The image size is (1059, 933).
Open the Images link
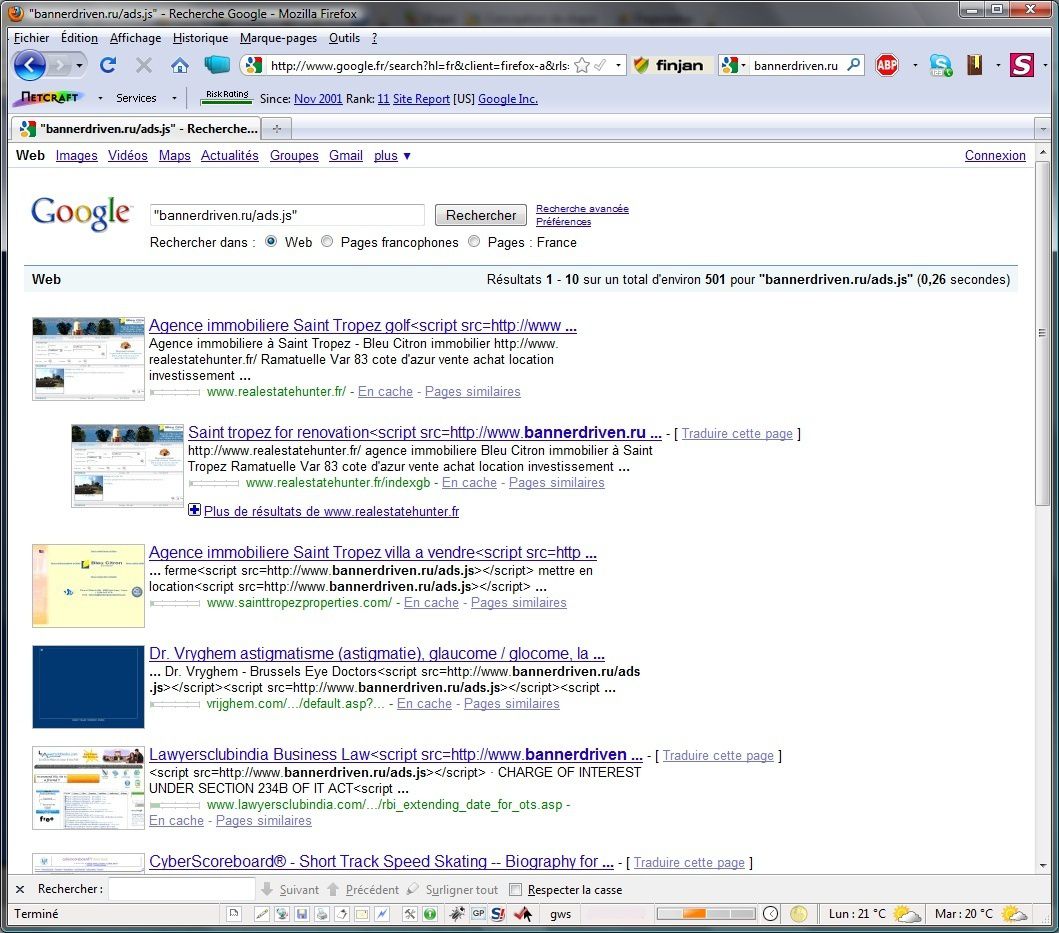[x=76, y=155]
